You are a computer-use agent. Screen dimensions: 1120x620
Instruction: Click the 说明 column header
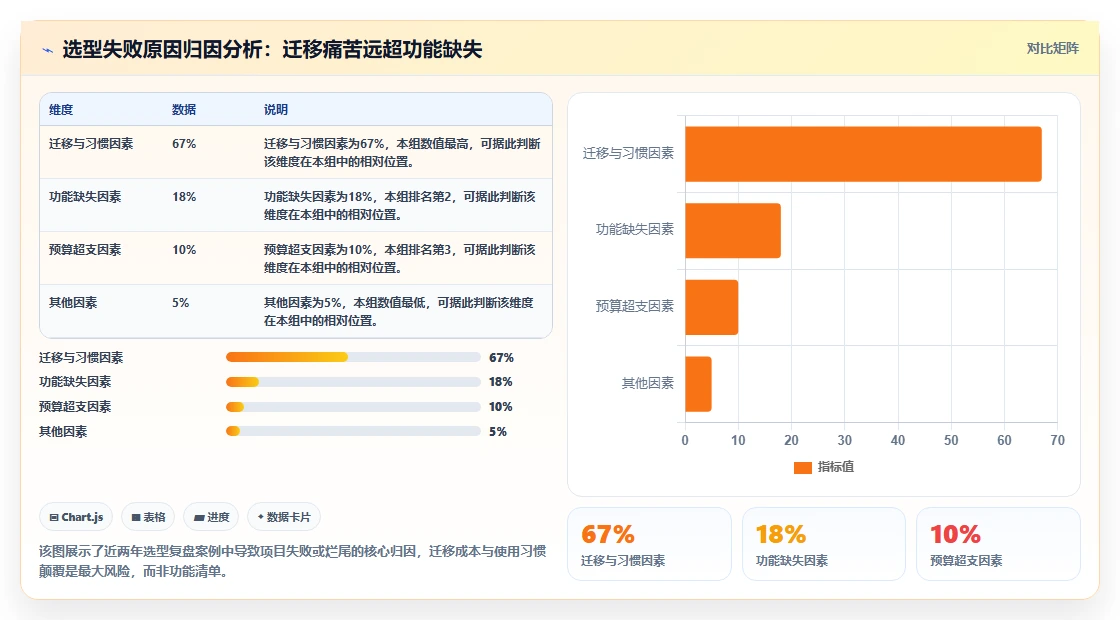point(276,109)
